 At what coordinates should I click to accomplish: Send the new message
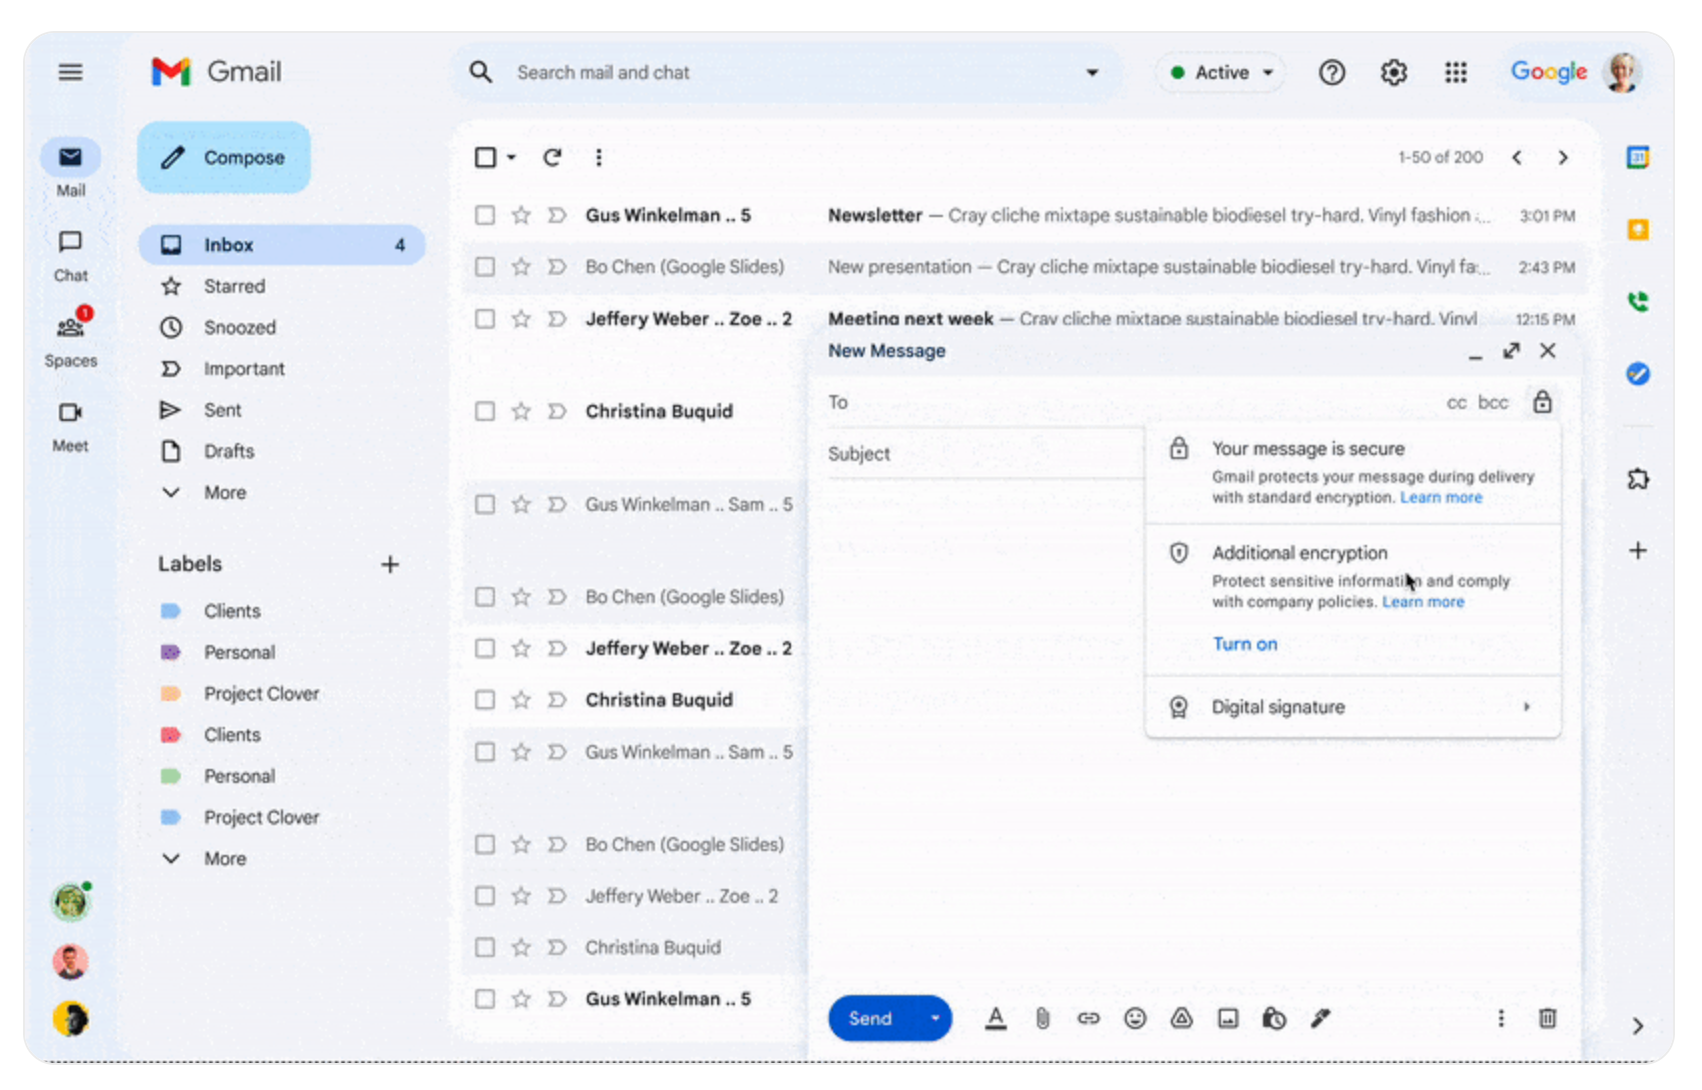[869, 1018]
